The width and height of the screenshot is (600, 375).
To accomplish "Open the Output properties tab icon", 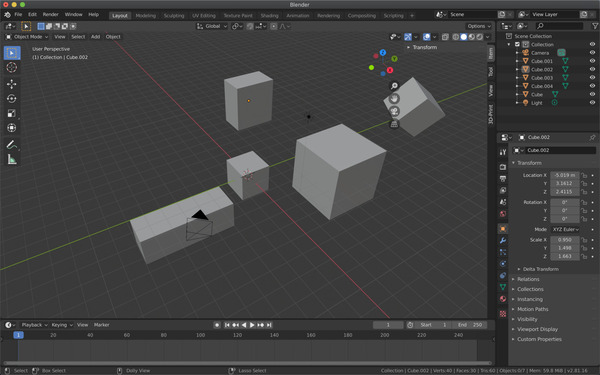I will click(503, 179).
